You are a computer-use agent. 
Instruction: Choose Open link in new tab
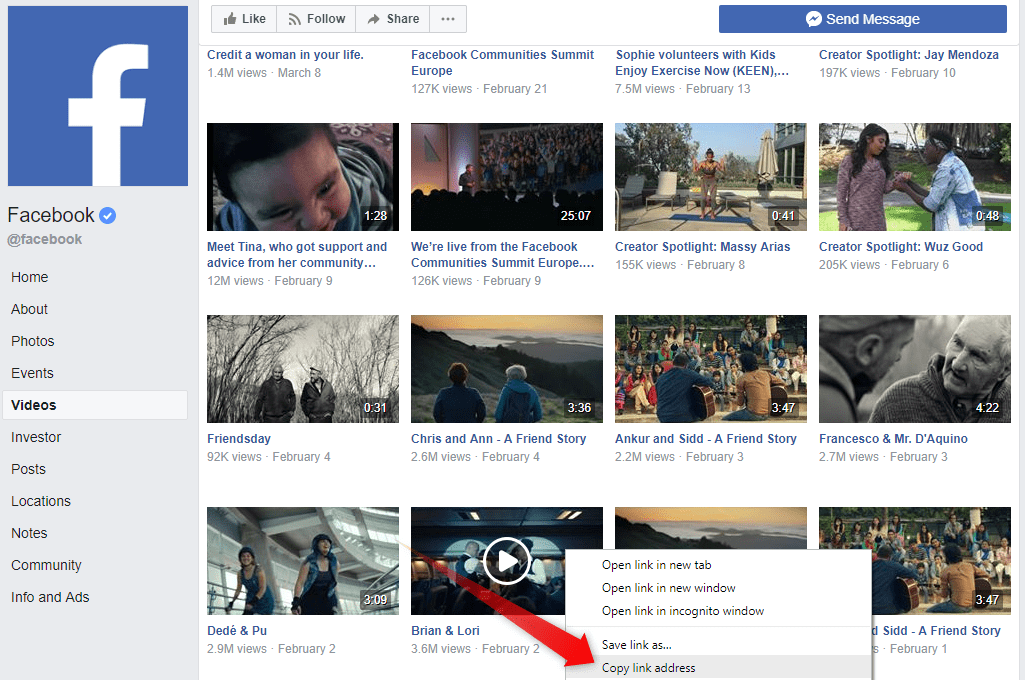(x=656, y=565)
